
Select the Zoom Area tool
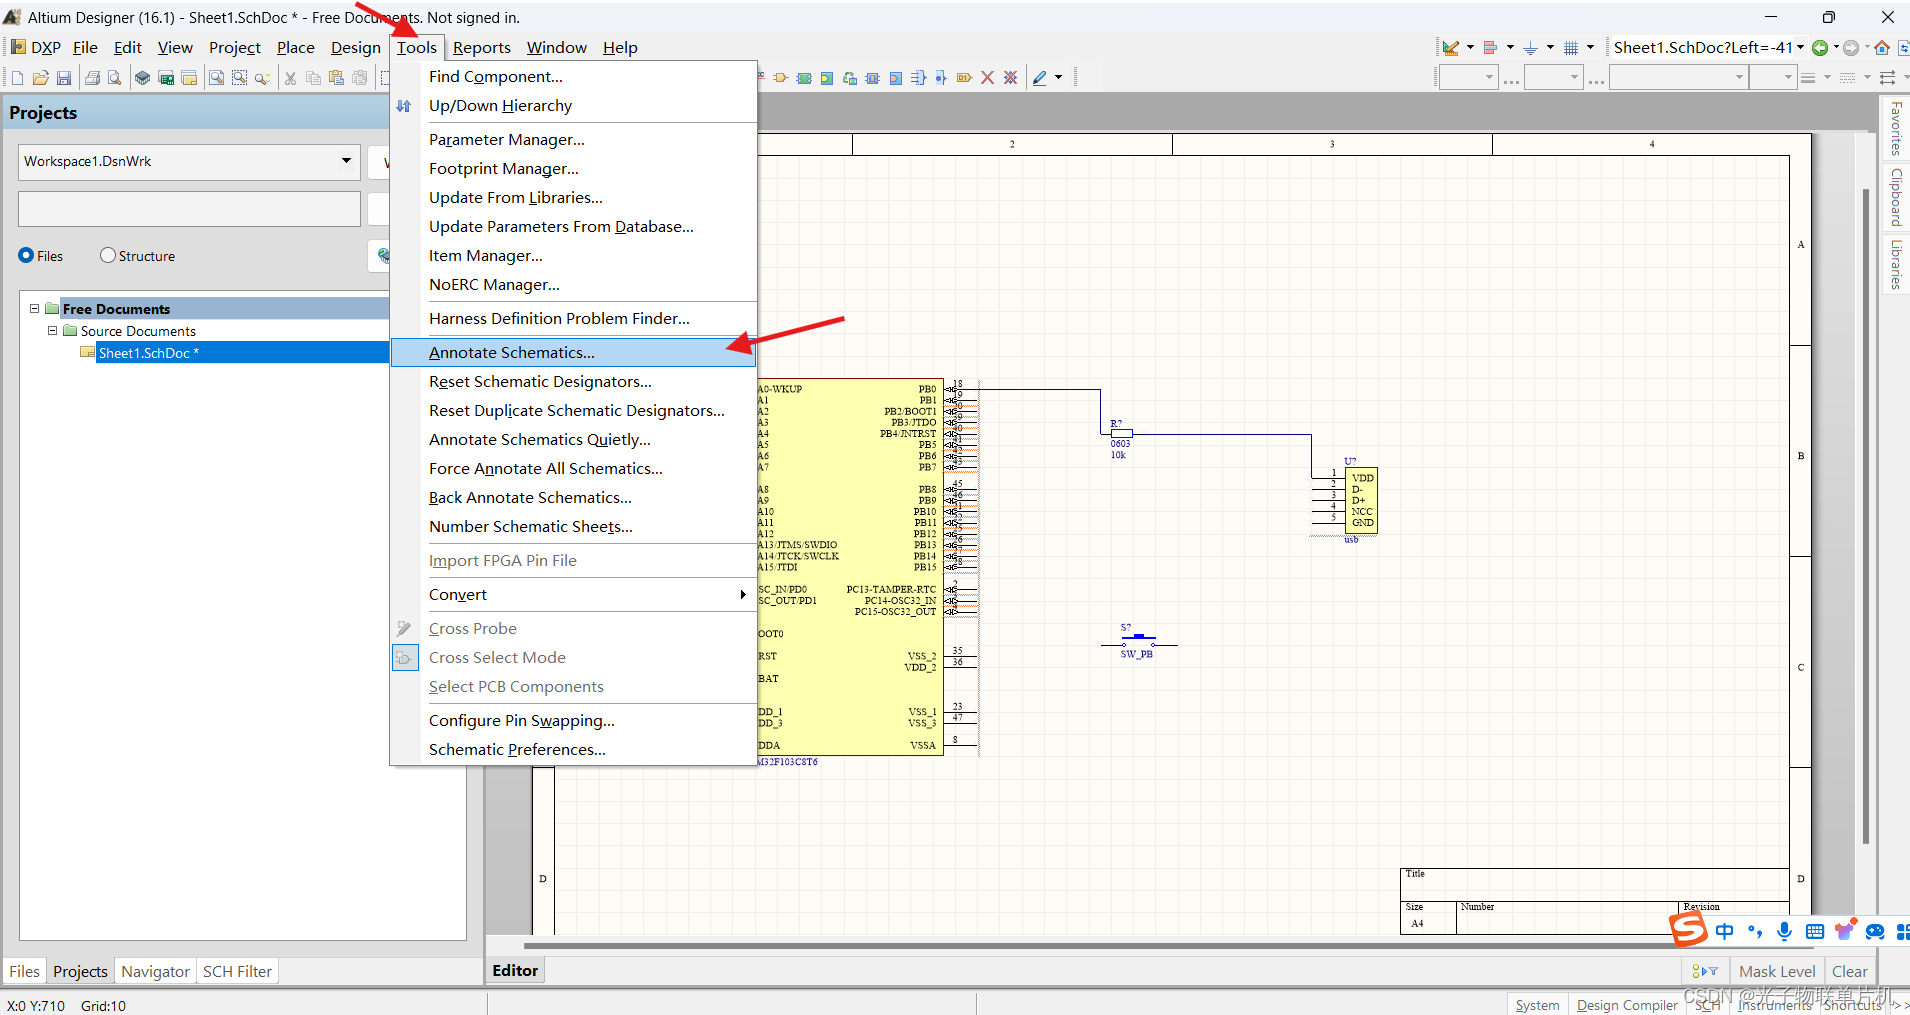239,78
